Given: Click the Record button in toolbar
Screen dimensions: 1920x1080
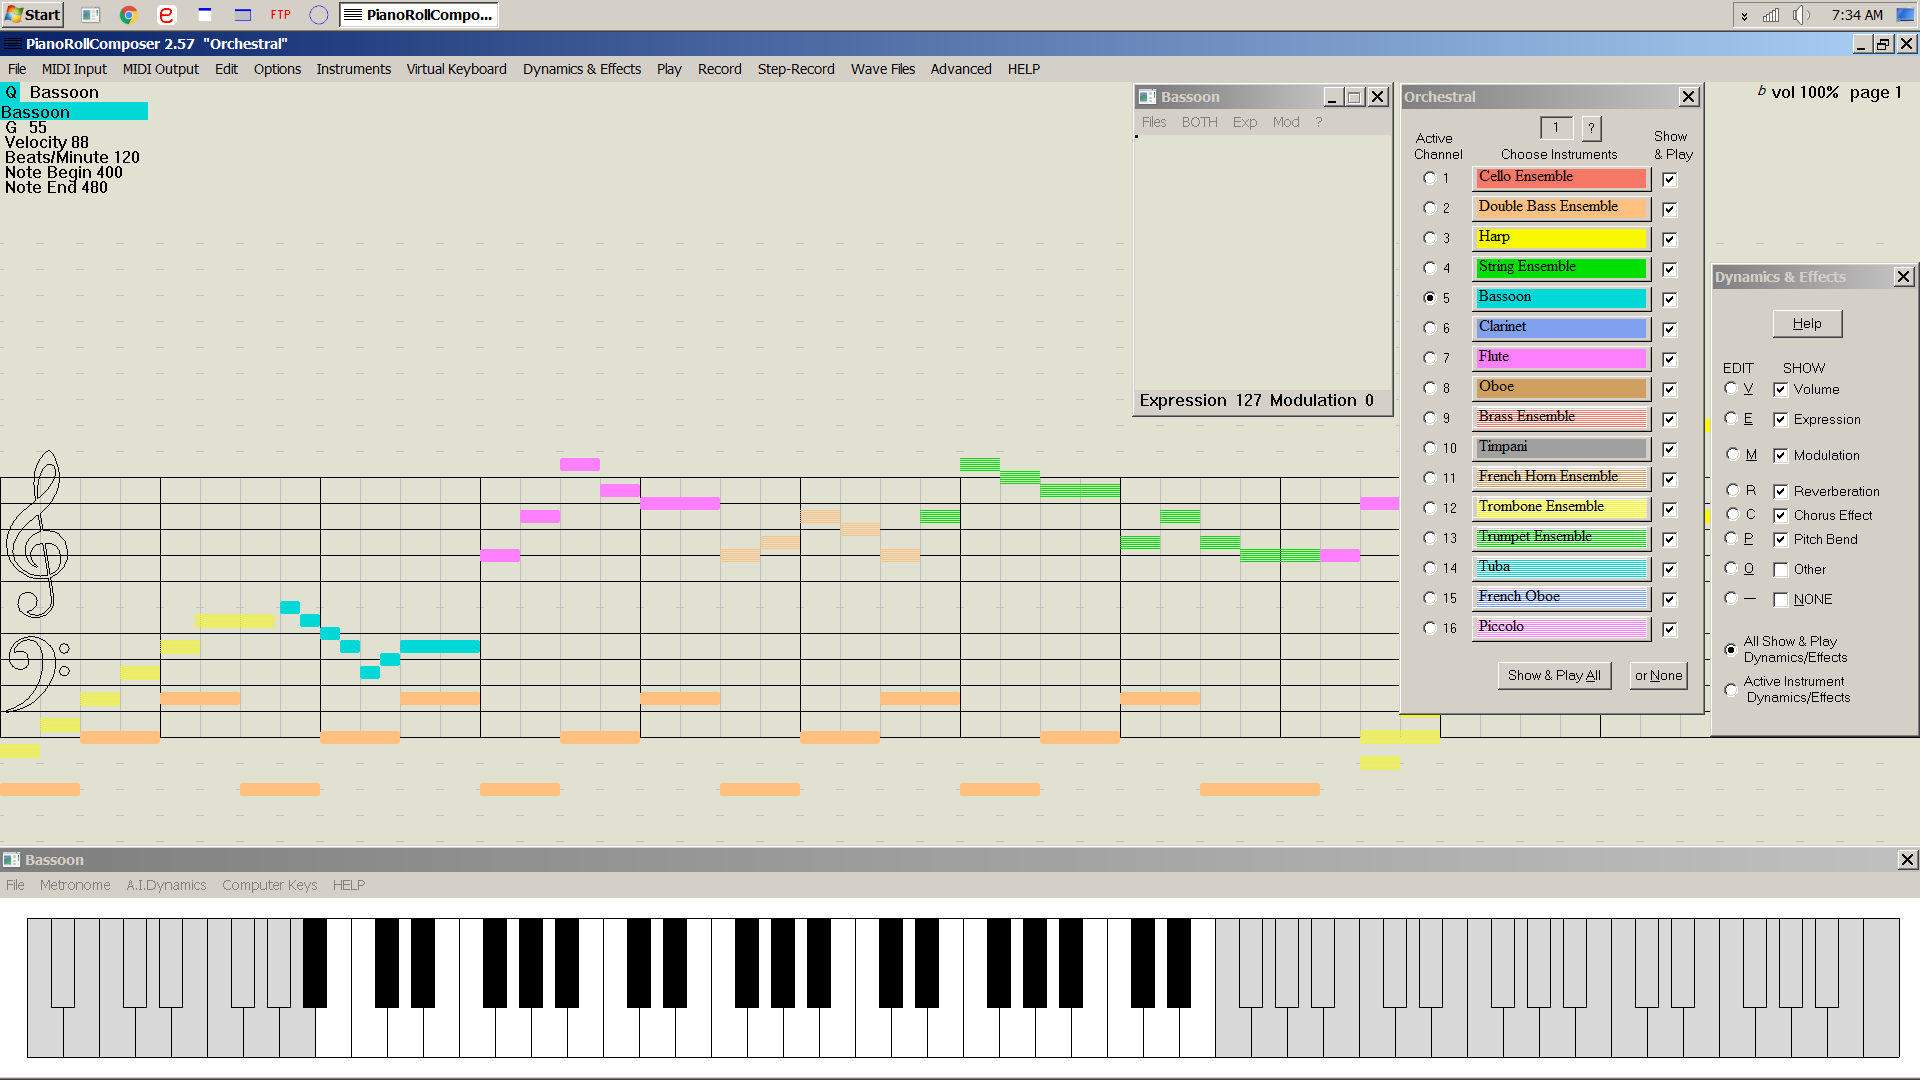Looking at the screenshot, I should tap(719, 69).
